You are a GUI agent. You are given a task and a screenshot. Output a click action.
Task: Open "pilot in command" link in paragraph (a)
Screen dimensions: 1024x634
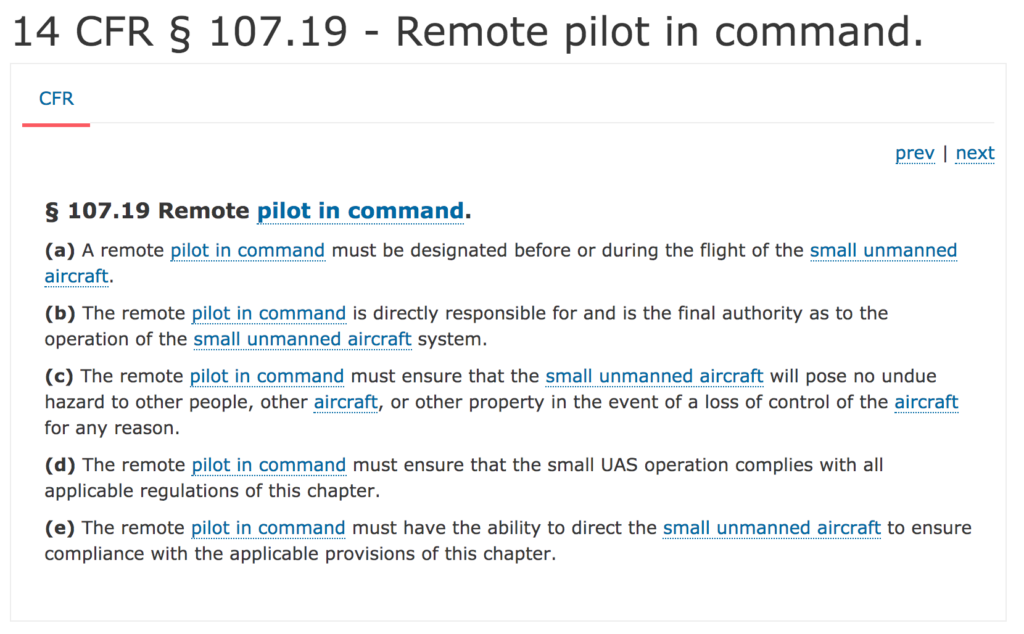[247, 250]
